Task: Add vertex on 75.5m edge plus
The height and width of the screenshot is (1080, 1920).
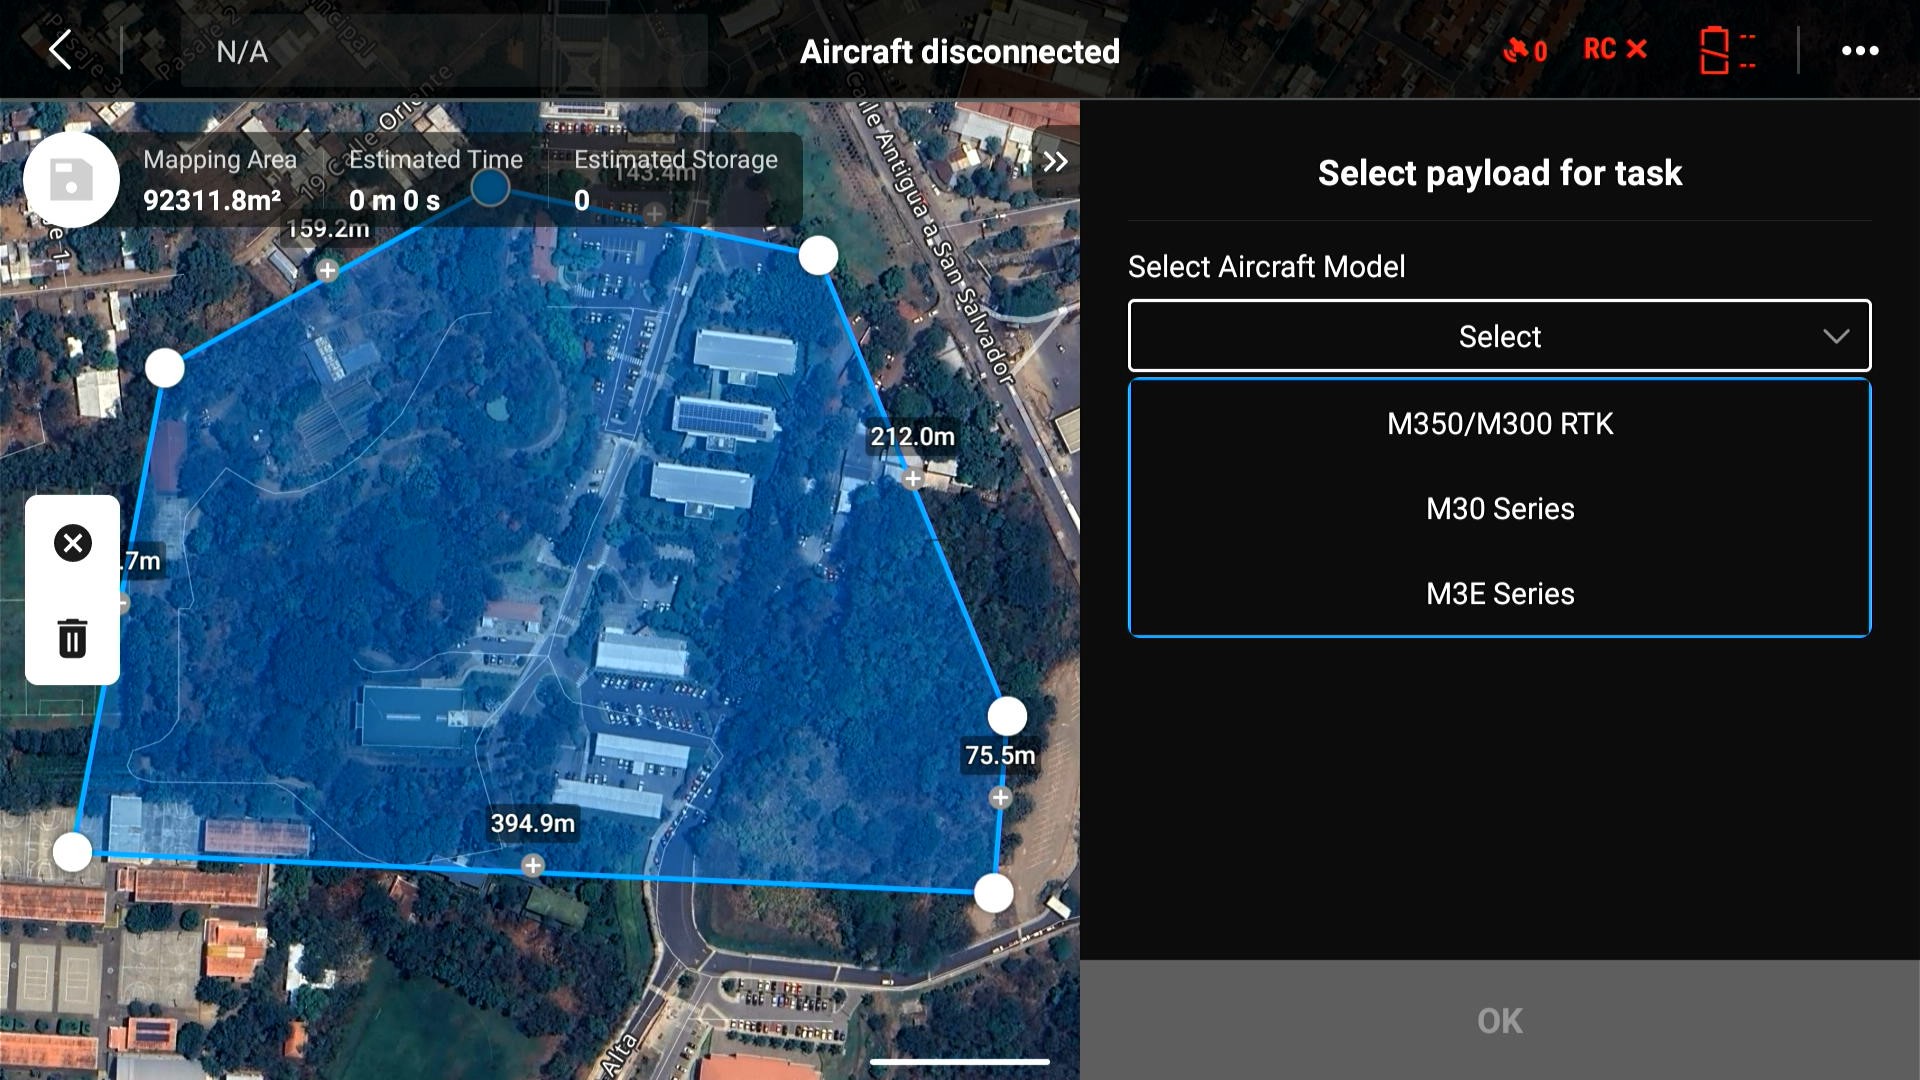Action: pos(1000,797)
